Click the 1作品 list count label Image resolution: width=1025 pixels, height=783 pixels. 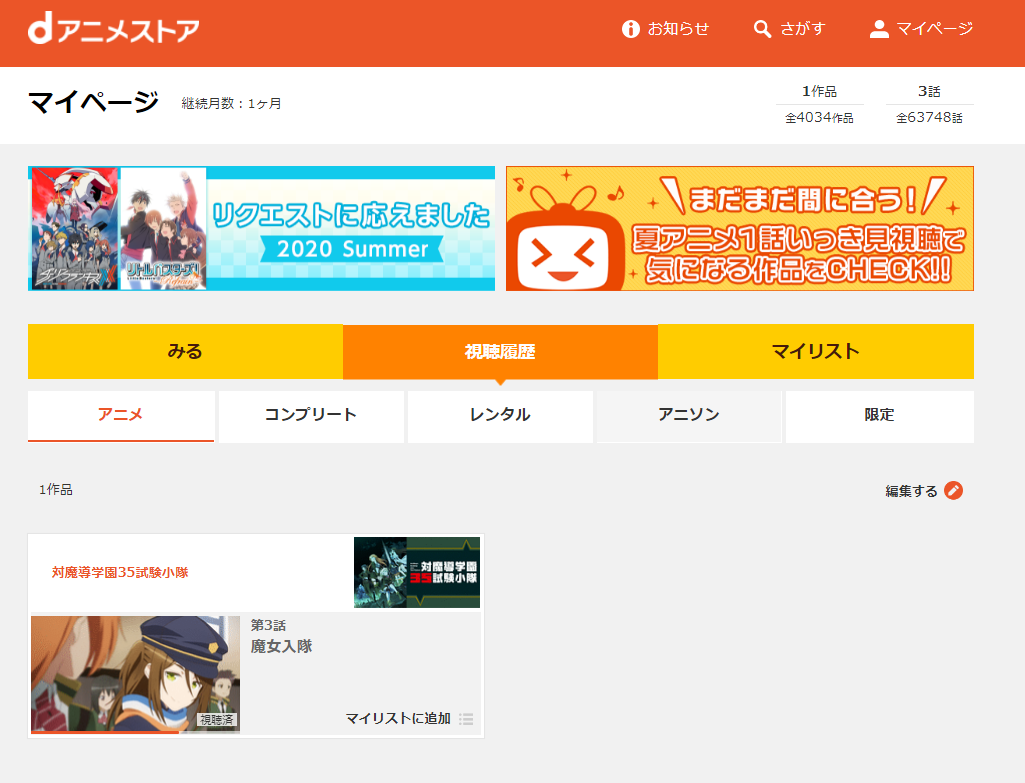click(56, 490)
